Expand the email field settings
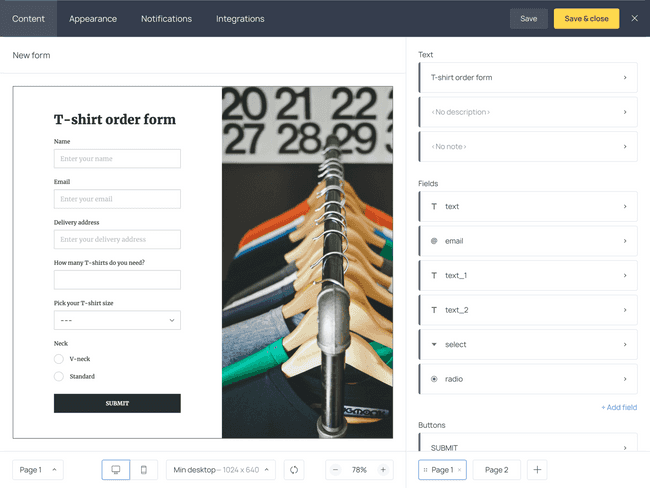 [x=528, y=241]
